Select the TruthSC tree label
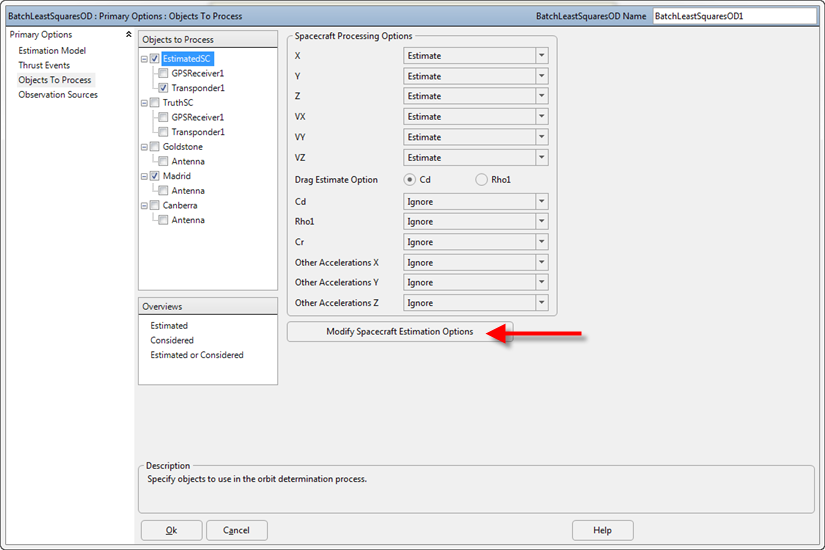The width and height of the screenshot is (825, 550). pyautogui.click(x=178, y=103)
